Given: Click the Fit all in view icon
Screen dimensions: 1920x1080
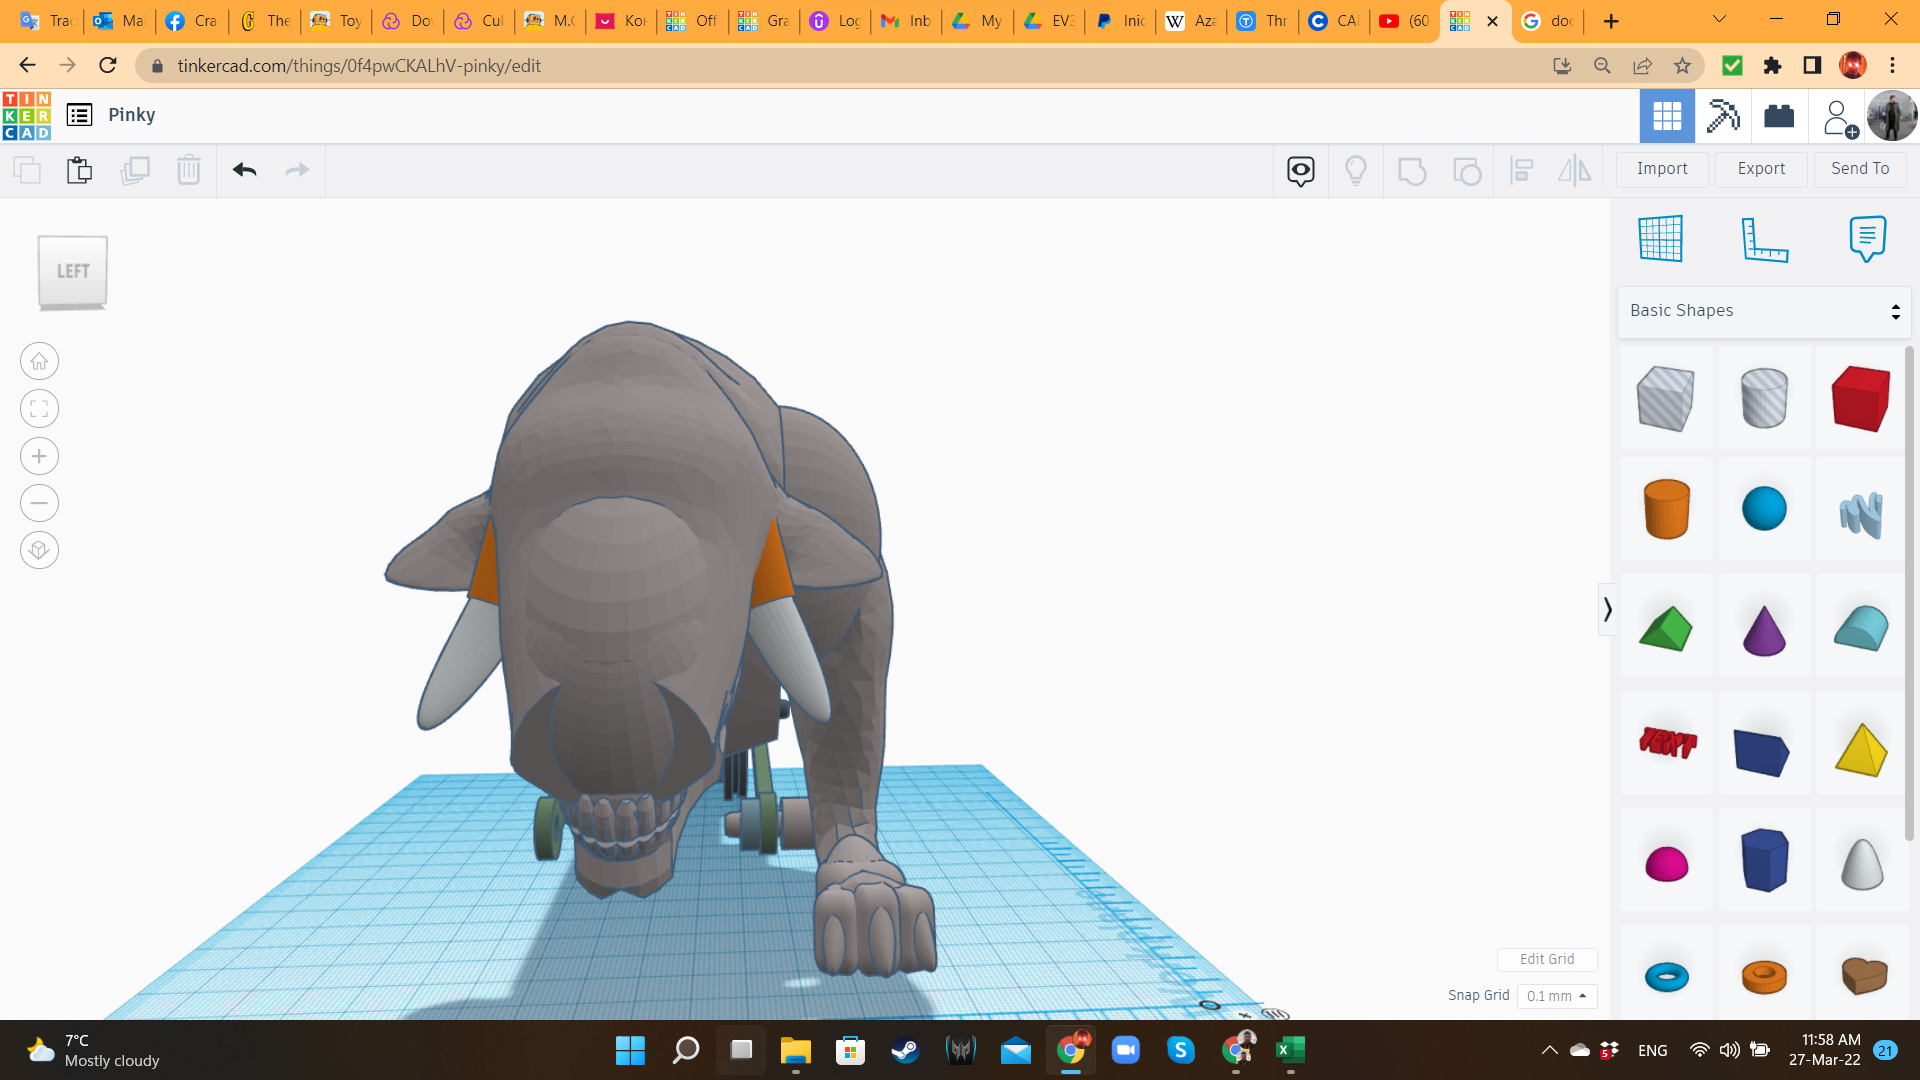Looking at the screenshot, I should [x=39, y=409].
